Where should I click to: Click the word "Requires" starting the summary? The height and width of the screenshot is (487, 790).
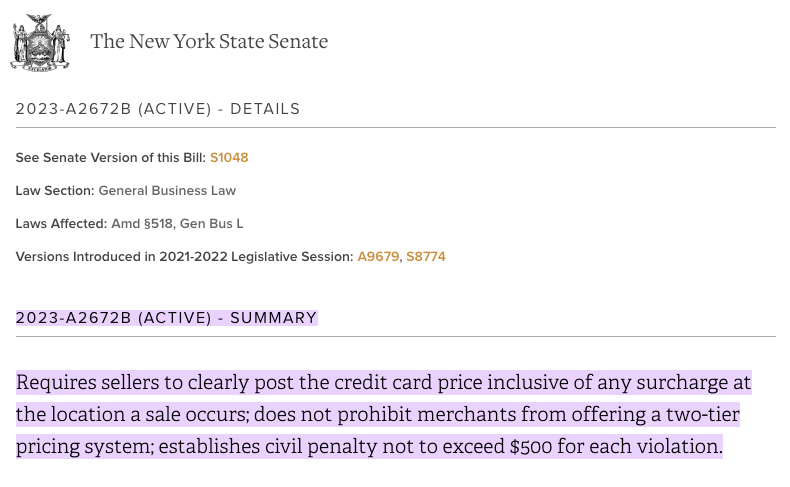pos(56,383)
